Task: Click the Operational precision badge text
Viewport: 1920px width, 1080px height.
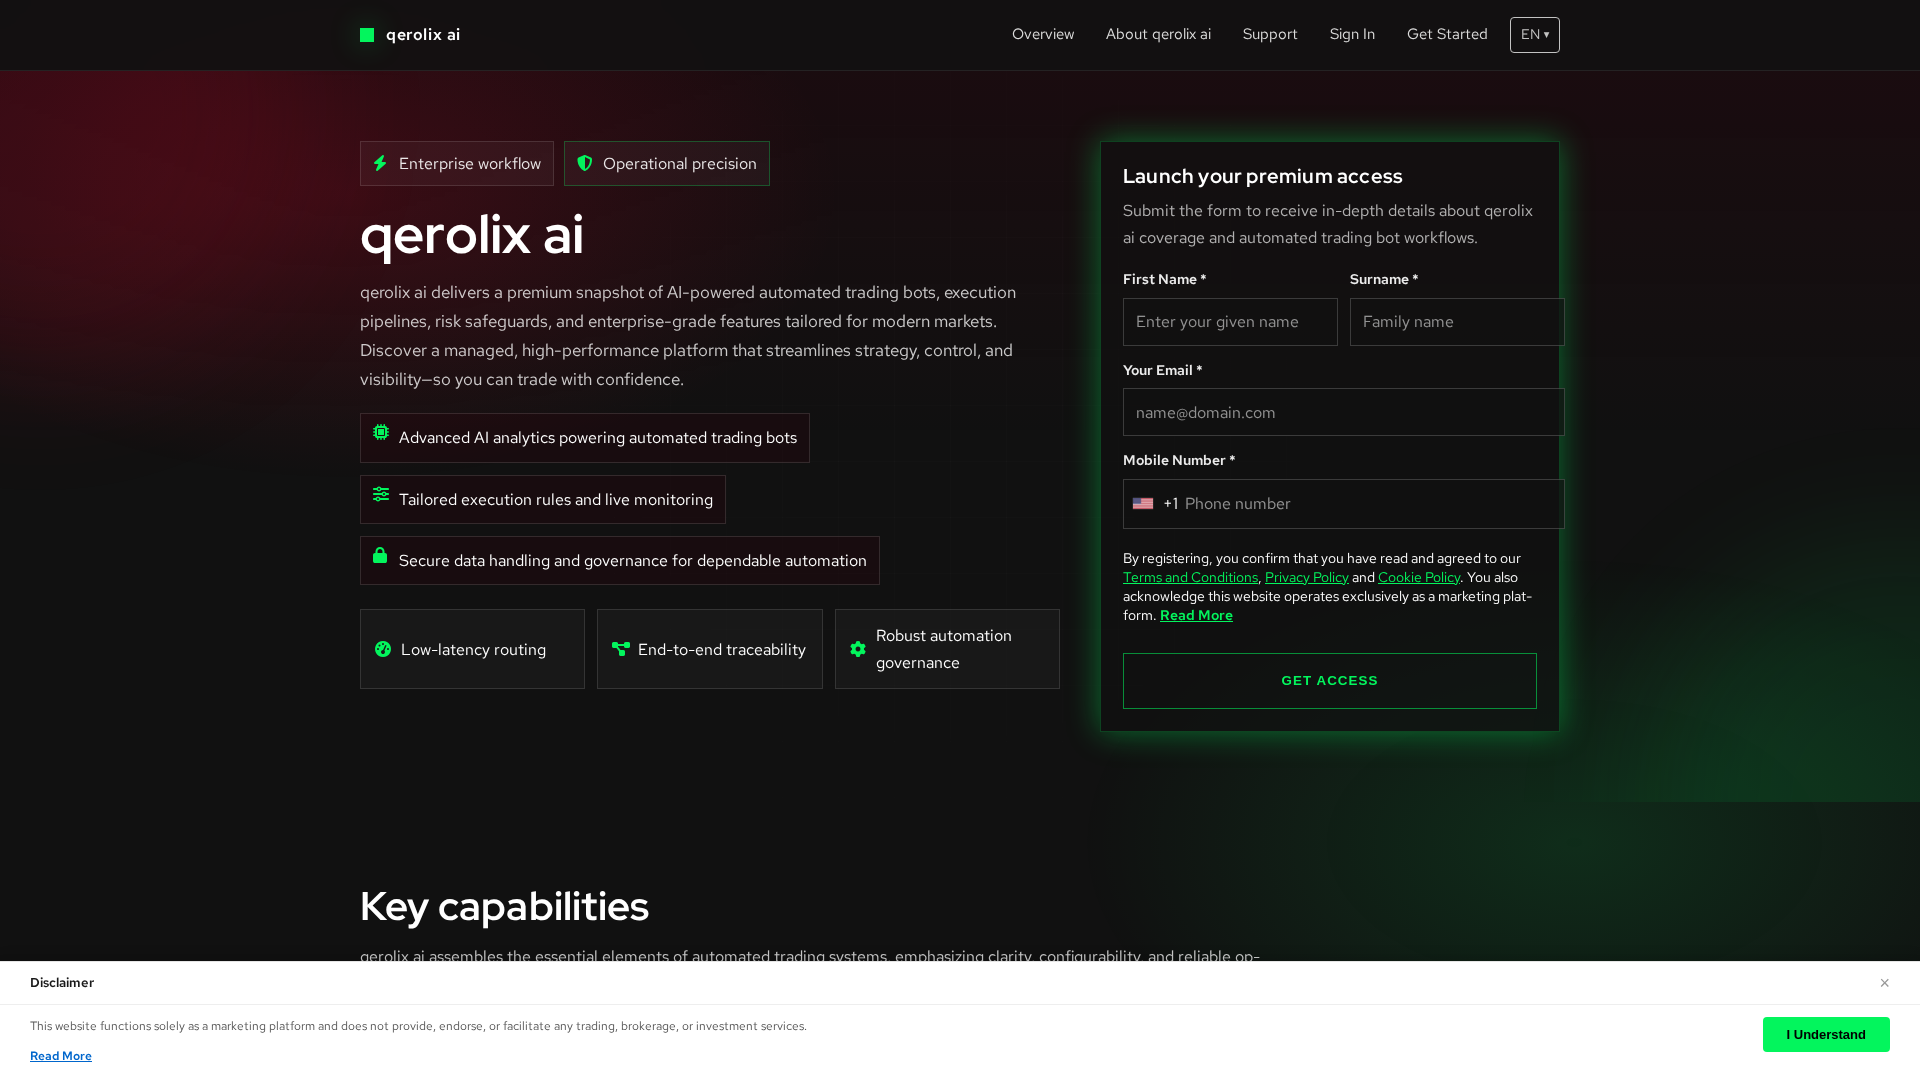Action: [x=680, y=163]
